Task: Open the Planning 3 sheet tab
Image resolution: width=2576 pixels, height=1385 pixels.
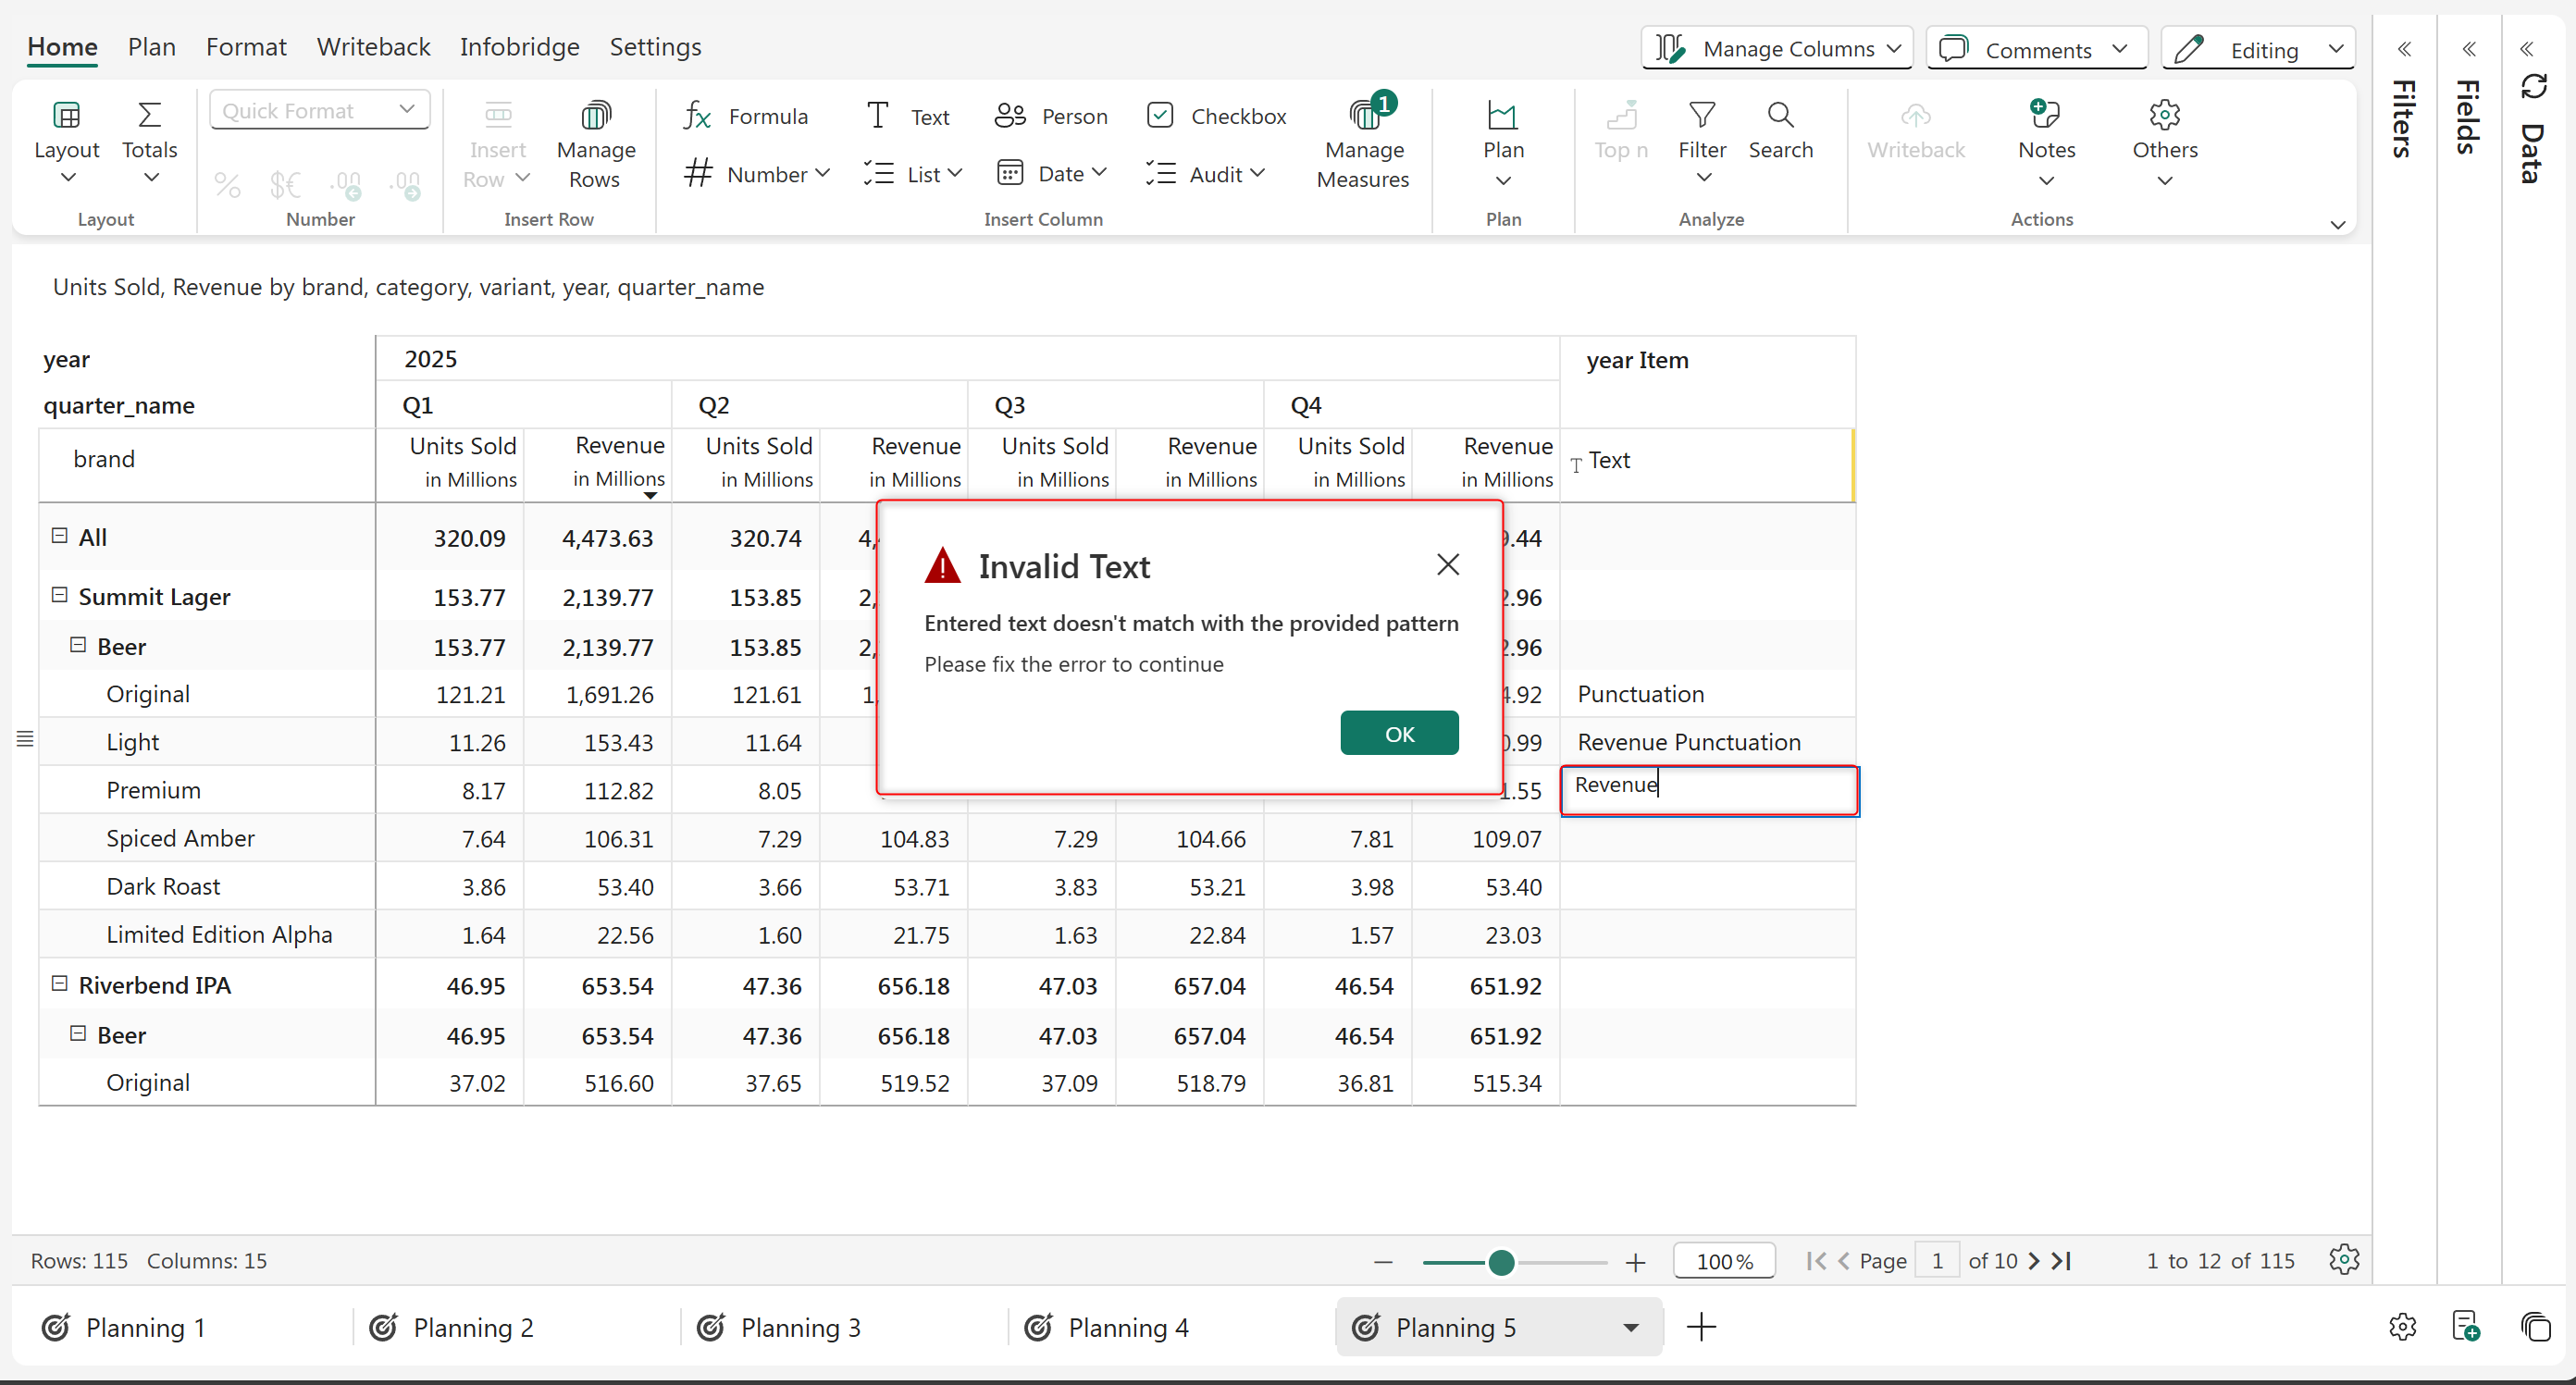Action: 800,1327
